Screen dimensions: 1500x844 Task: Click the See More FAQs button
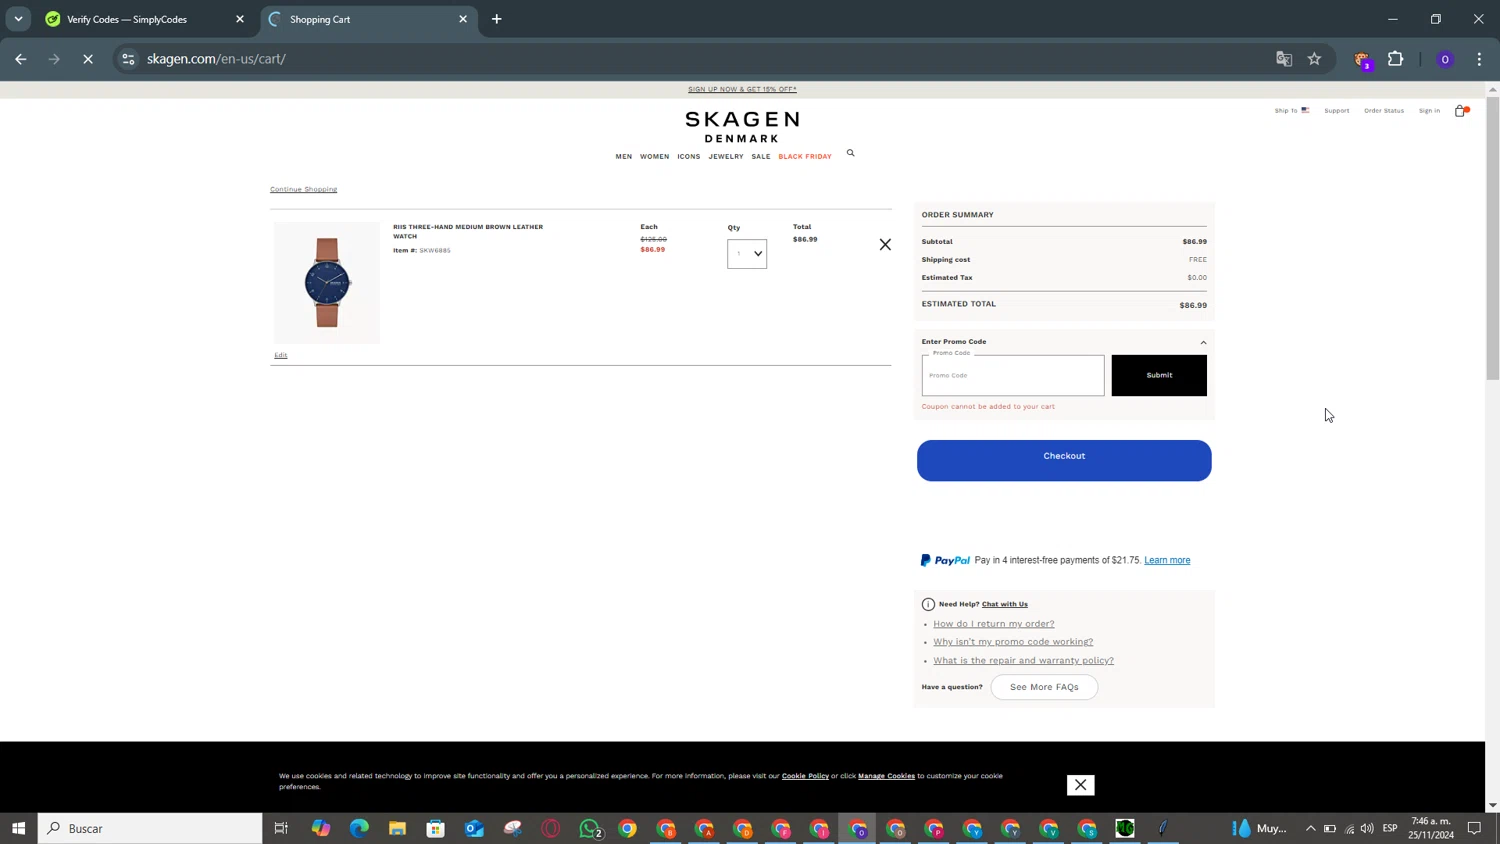(1044, 687)
